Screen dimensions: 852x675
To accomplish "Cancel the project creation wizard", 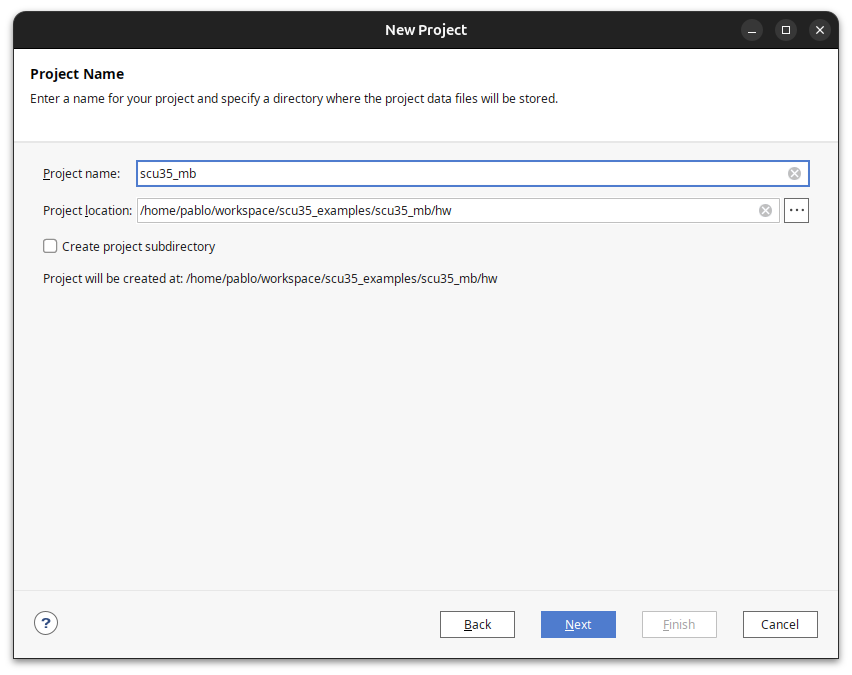I will (780, 624).
